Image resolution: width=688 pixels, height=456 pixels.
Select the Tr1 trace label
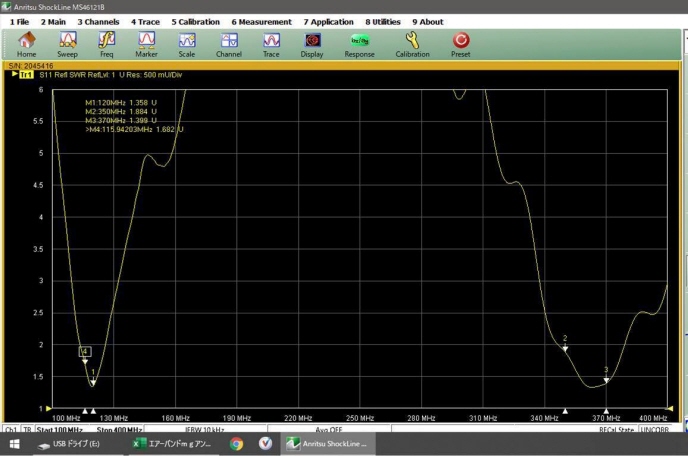click(x=25, y=74)
